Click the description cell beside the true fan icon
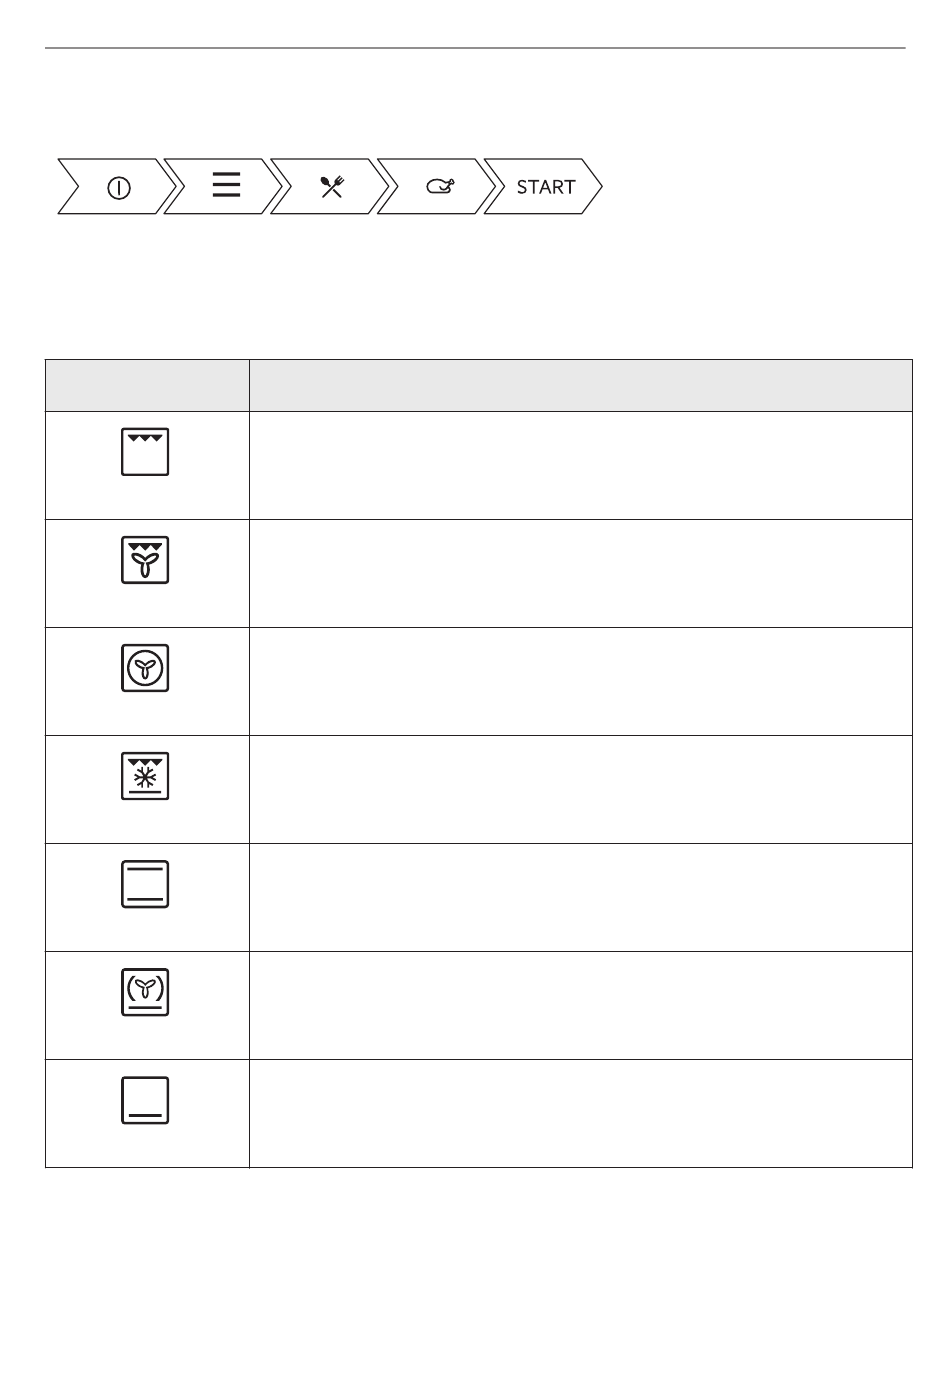 (581, 681)
